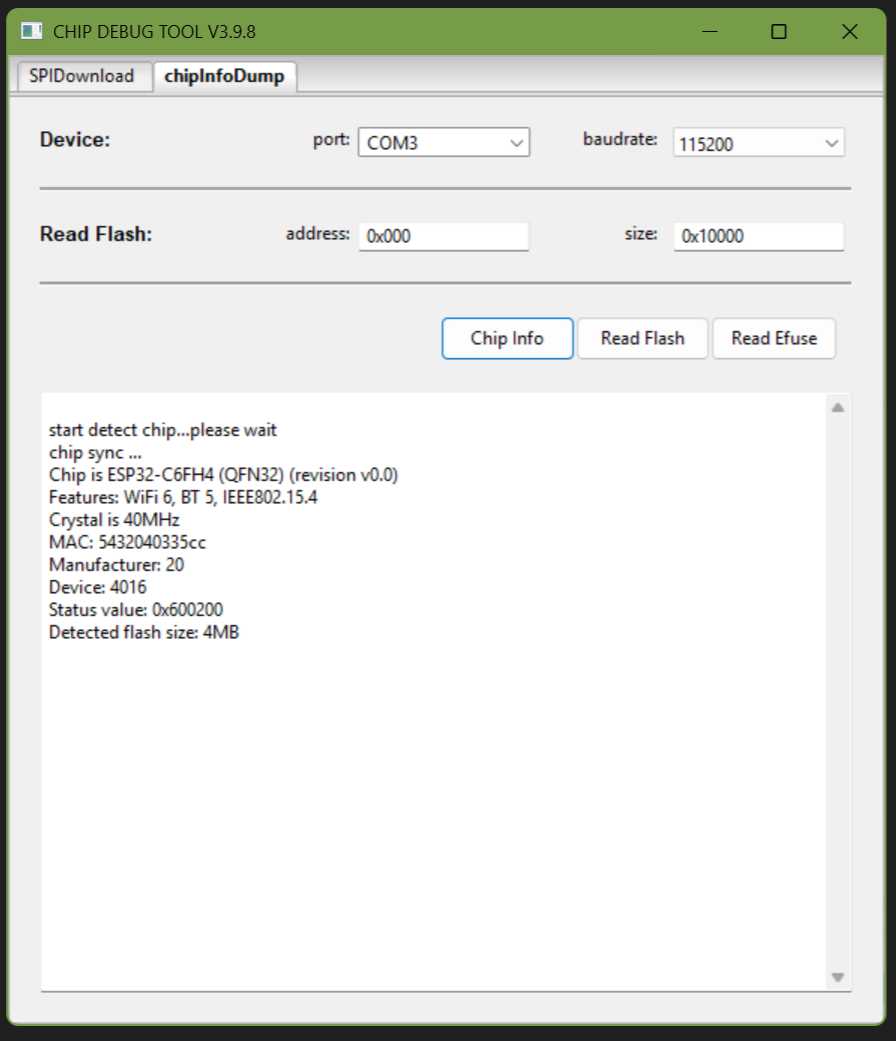Click the Read Flash button
Image resolution: width=896 pixels, height=1041 pixels.
click(642, 339)
